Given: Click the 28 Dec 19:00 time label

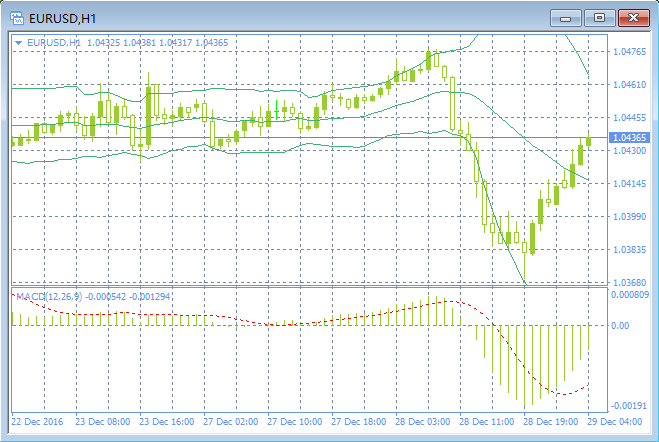Looking at the screenshot, I should (551, 421).
